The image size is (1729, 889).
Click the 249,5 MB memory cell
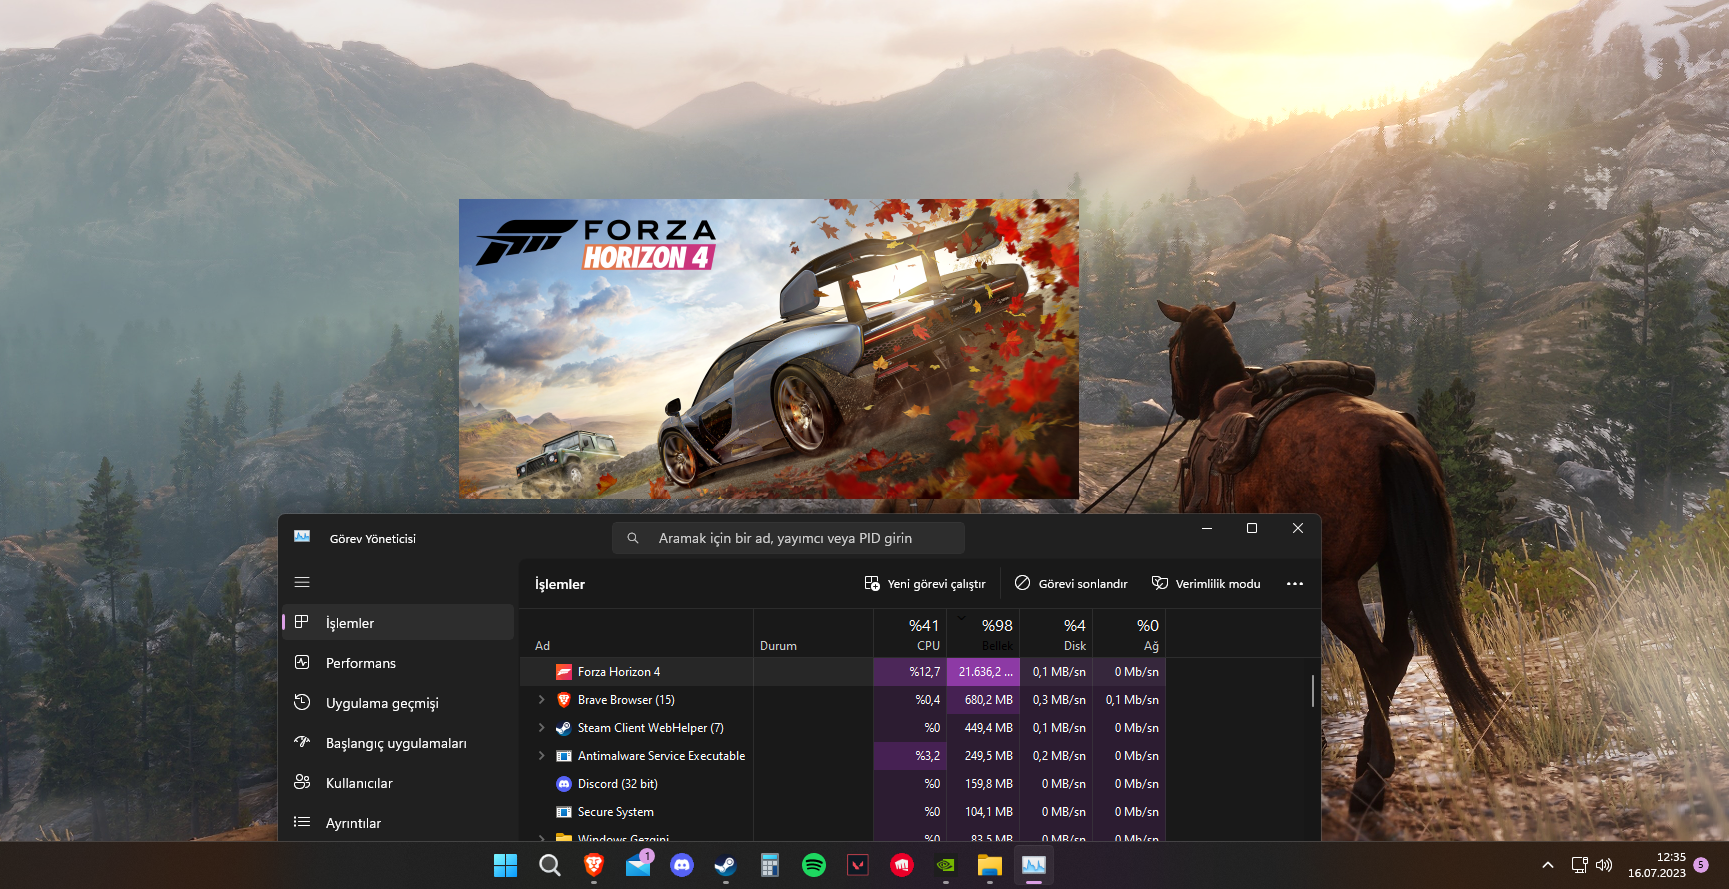(x=983, y=756)
